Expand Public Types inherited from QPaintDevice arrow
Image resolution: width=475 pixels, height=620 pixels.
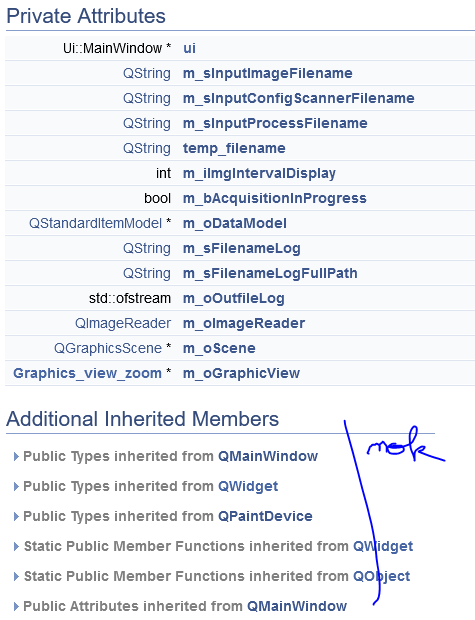click(16, 516)
